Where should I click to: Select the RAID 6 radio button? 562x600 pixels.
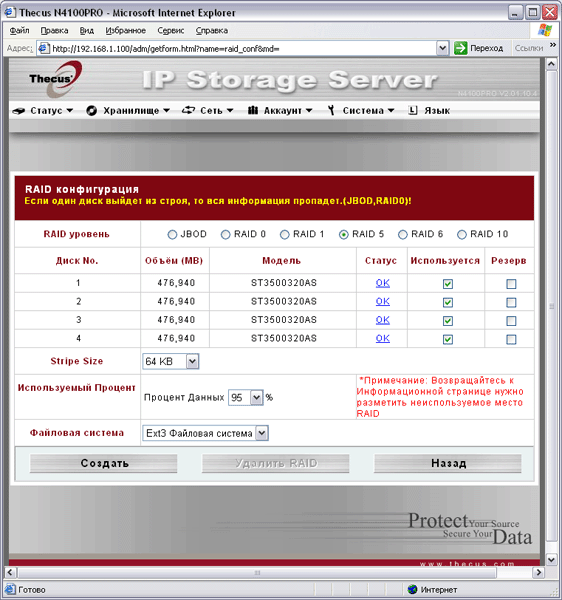(x=402, y=235)
